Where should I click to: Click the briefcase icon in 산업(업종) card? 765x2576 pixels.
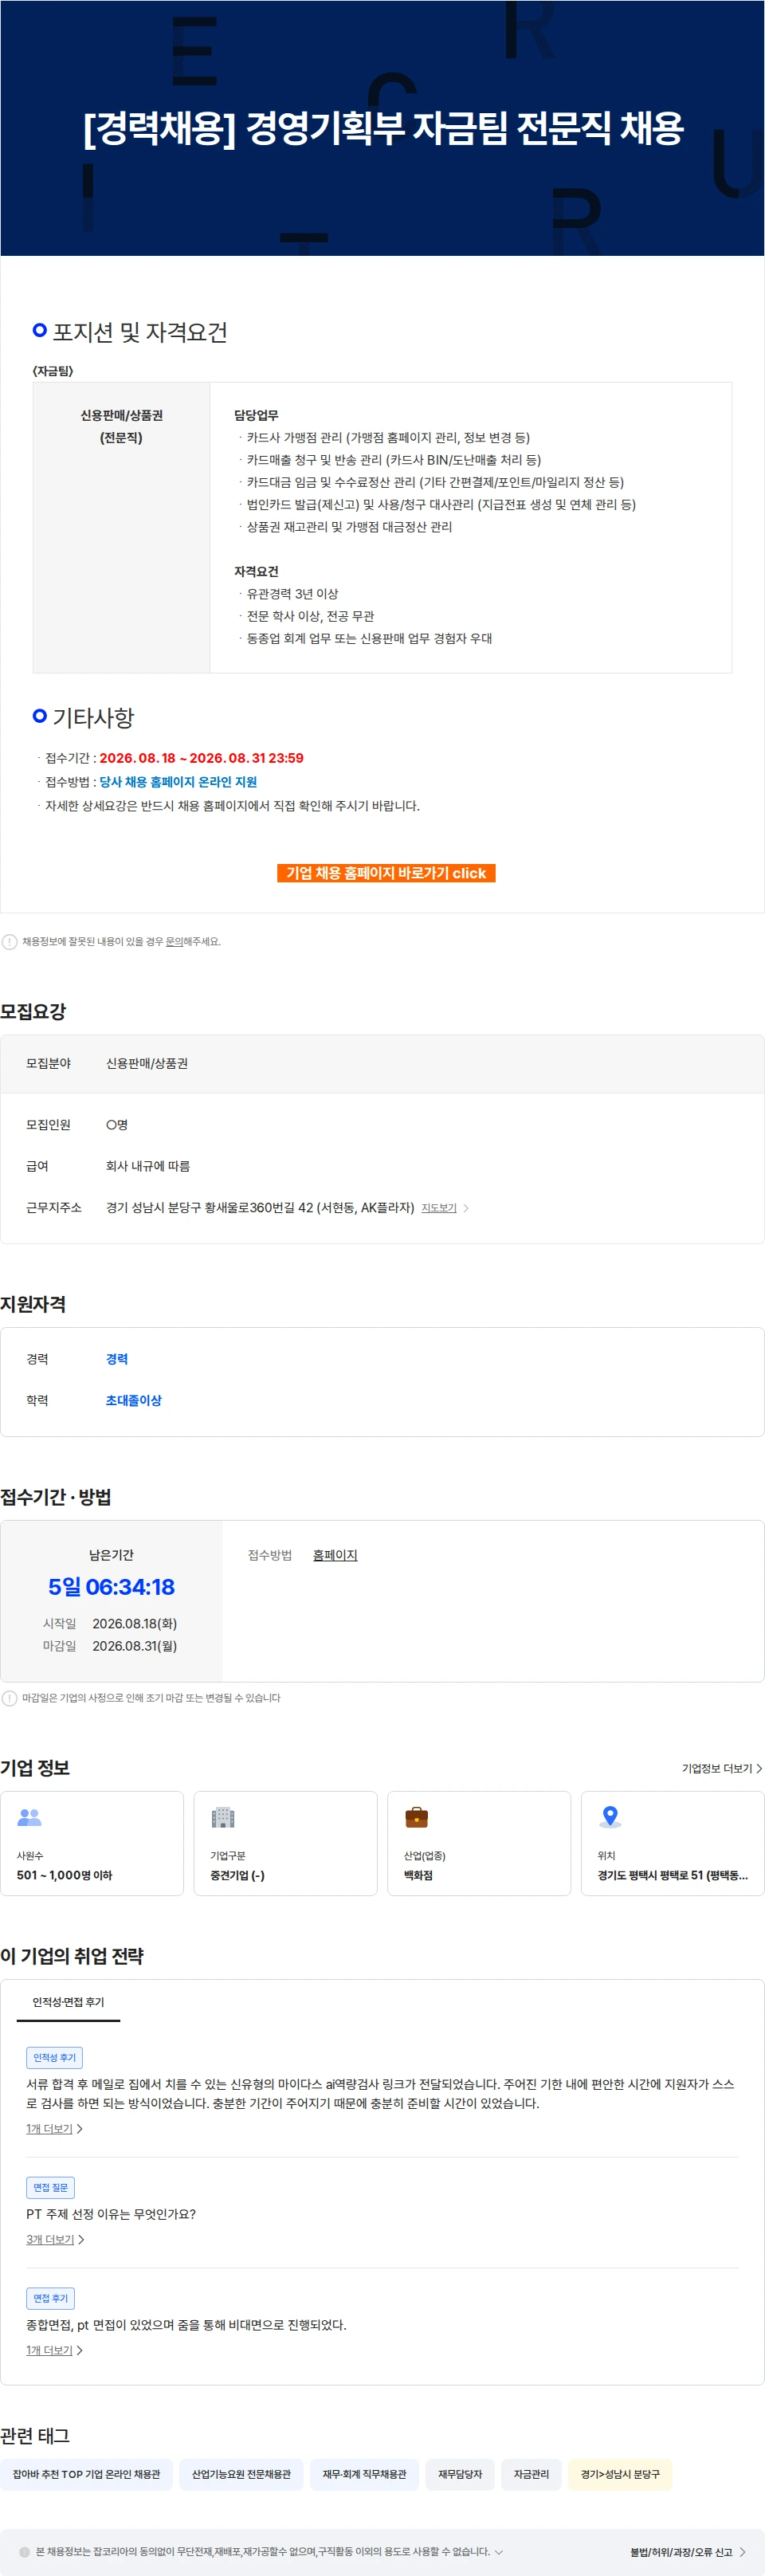tap(416, 1817)
